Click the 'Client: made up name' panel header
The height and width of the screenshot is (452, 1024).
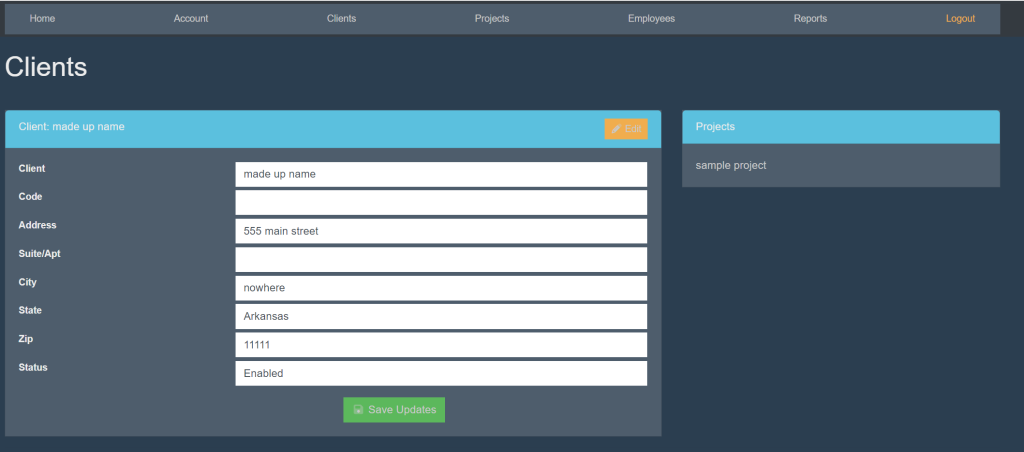pos(300,128)
